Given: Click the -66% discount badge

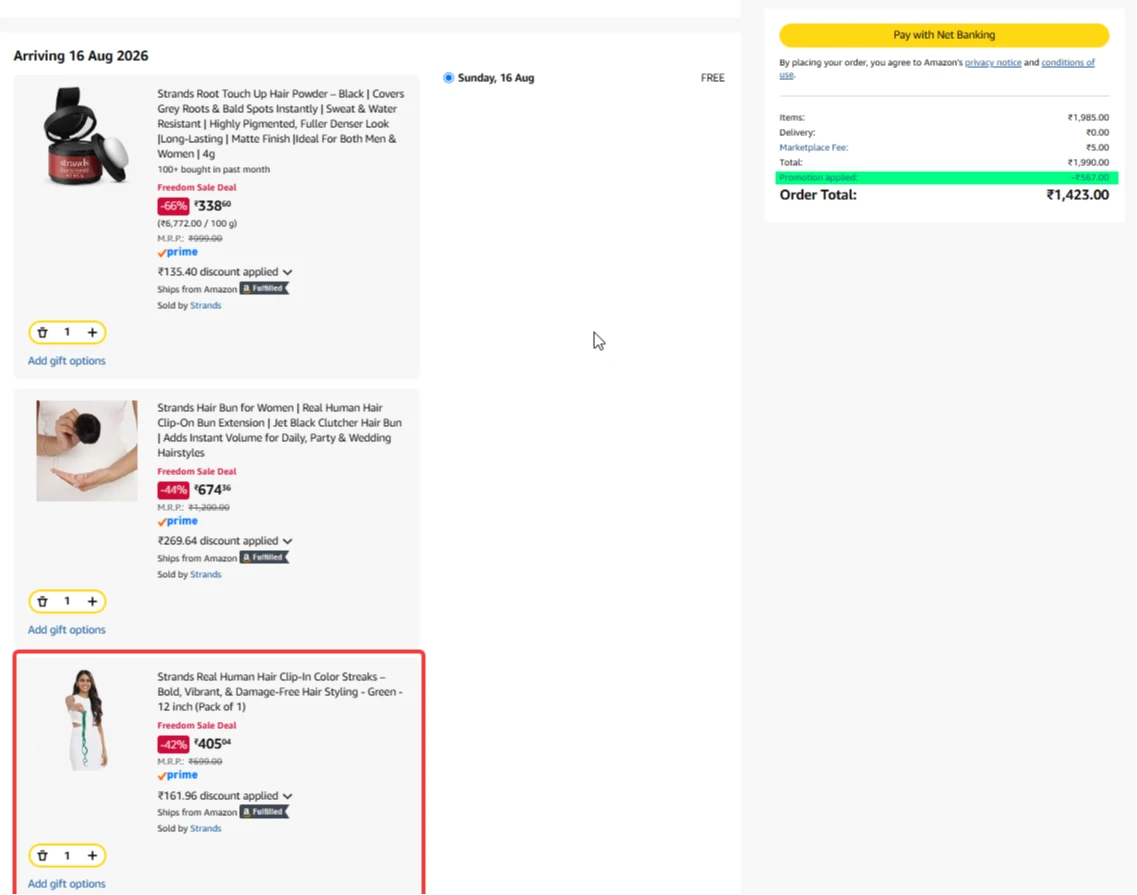Looking at the screenshot, I should pyautogui.click(x=173, y=206).
